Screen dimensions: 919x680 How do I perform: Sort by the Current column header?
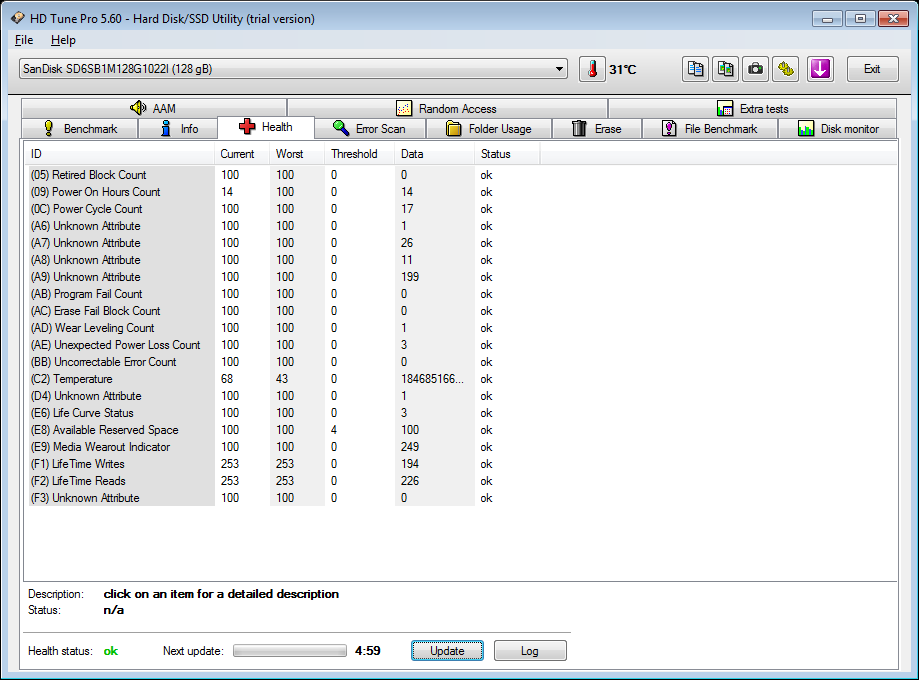coord(242,154)
